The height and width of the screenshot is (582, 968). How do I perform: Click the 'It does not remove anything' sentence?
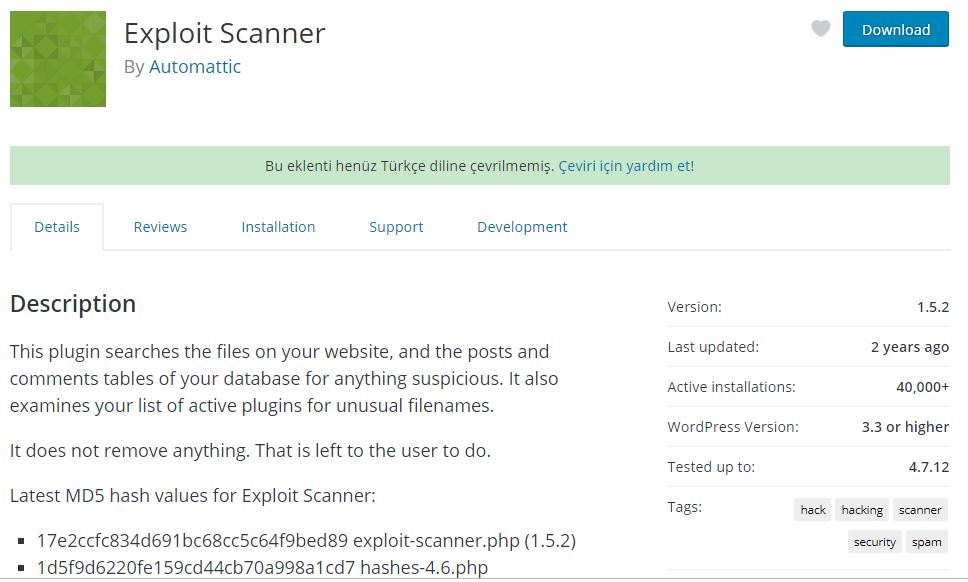[250, 451]
